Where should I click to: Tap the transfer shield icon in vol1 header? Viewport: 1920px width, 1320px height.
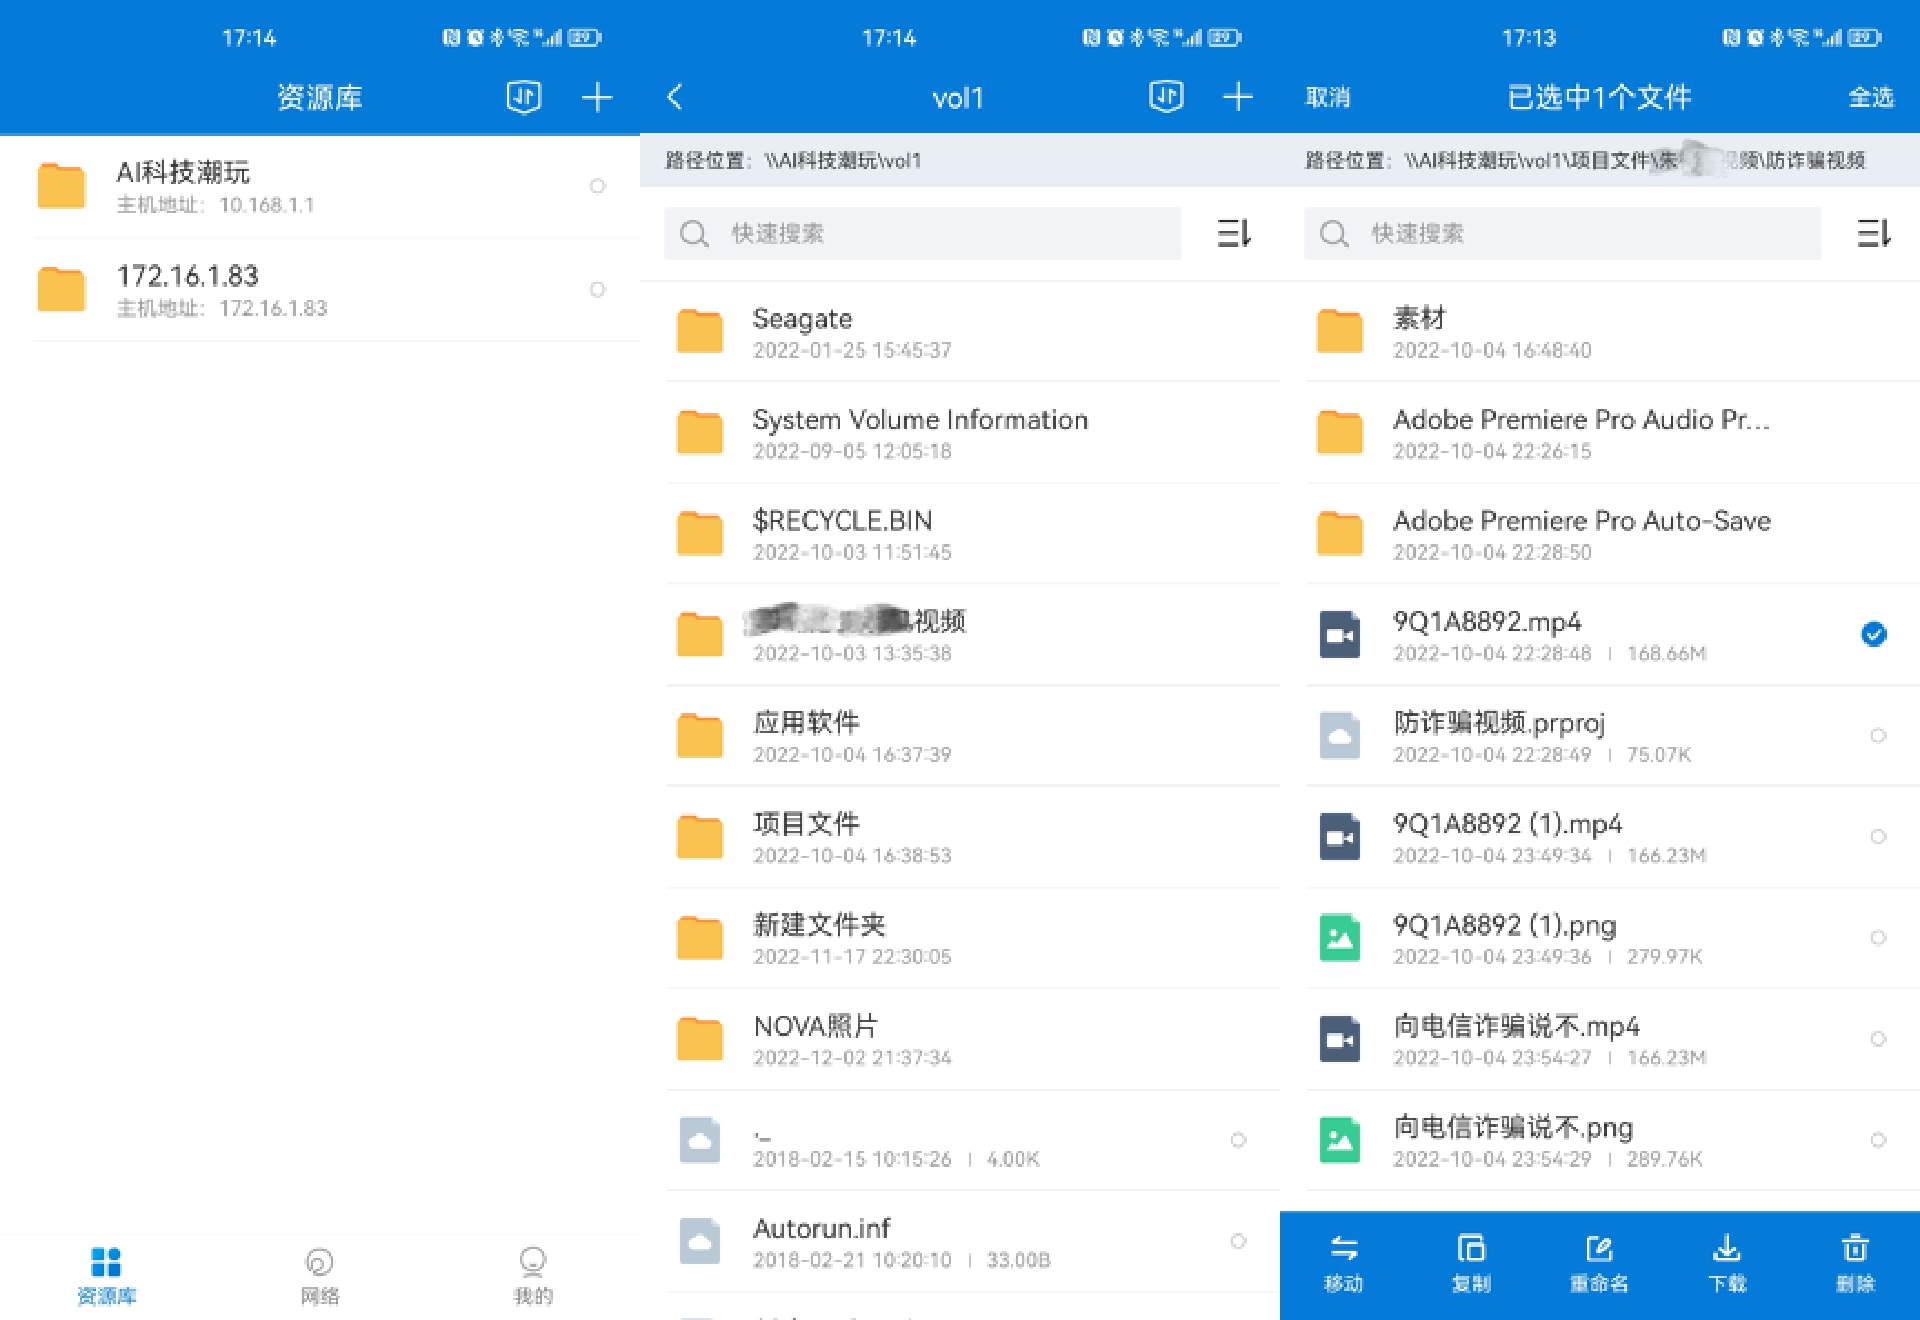click(1166, 97)
